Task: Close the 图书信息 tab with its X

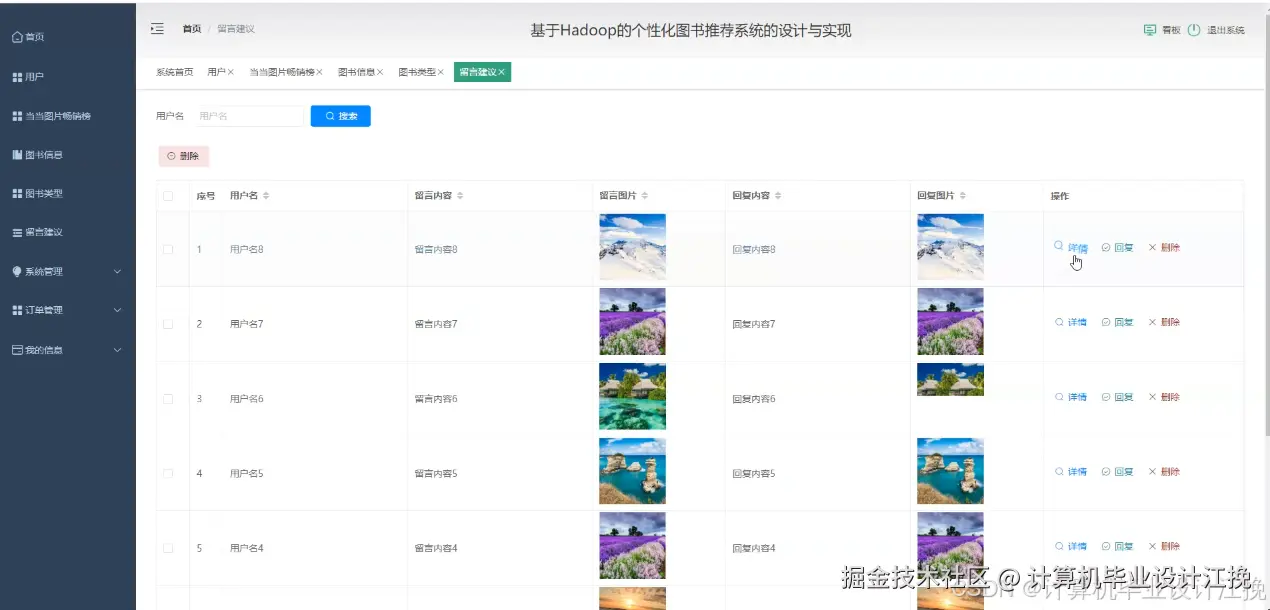Action: (x=380, y=72)
